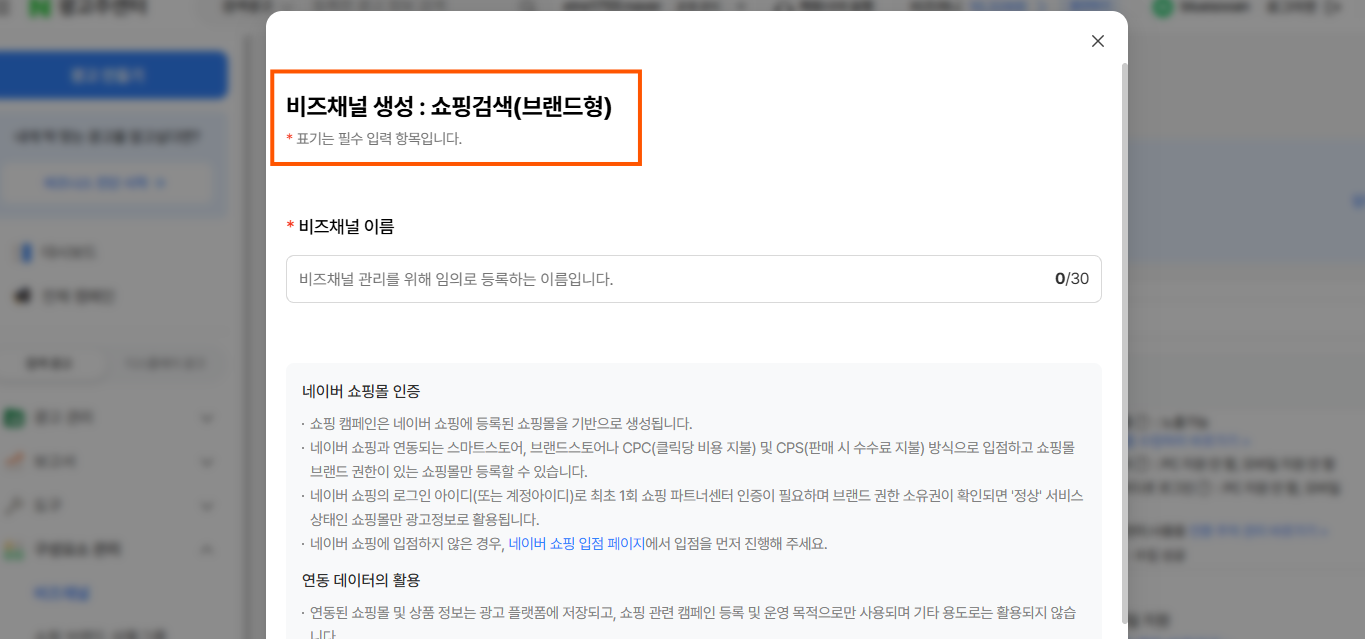Click the 비즈채널 이름 field label
The image size is (1365, 639).
pyautogui.click(x=340, y=226)
